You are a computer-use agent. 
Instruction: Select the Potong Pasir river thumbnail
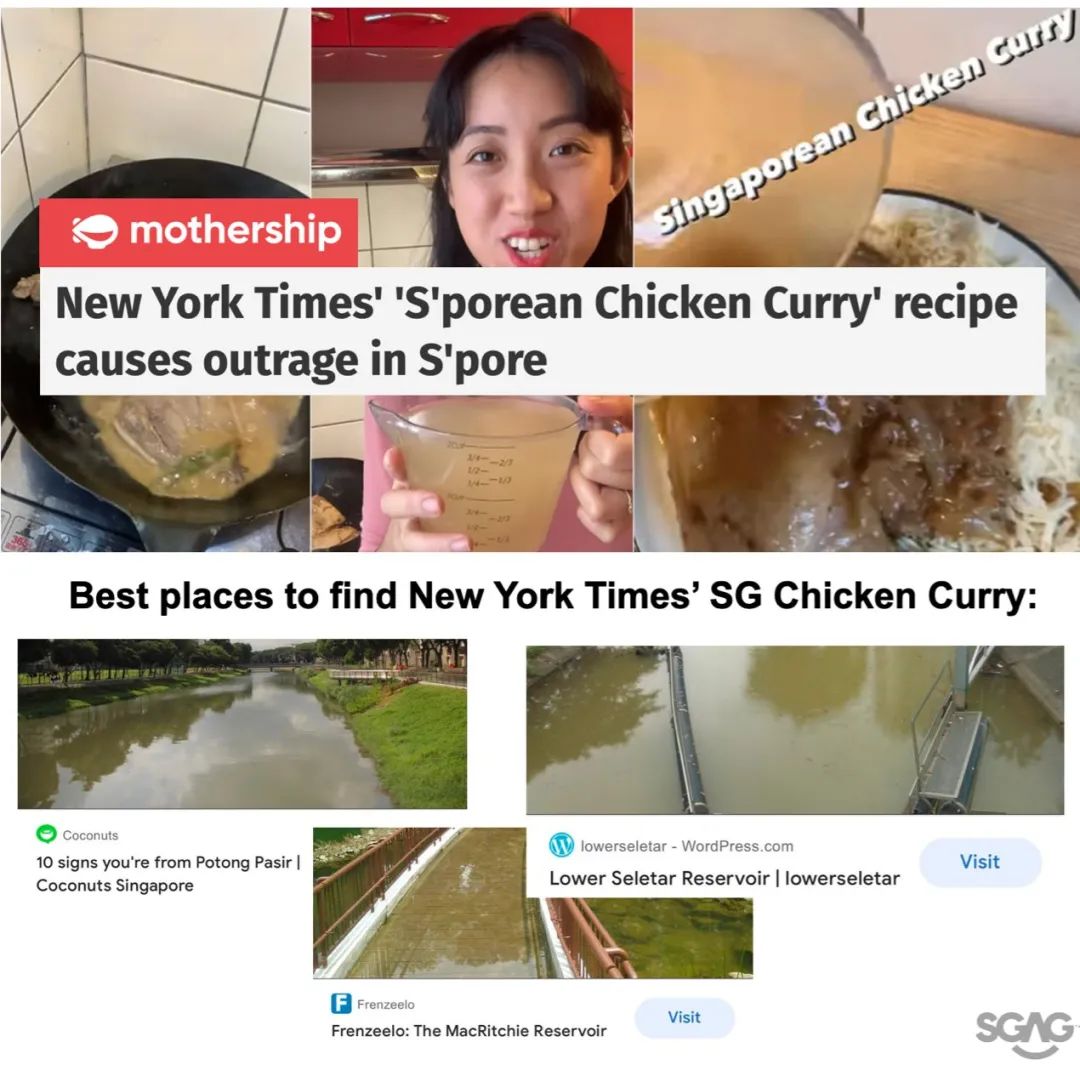(x=242, y=724)
